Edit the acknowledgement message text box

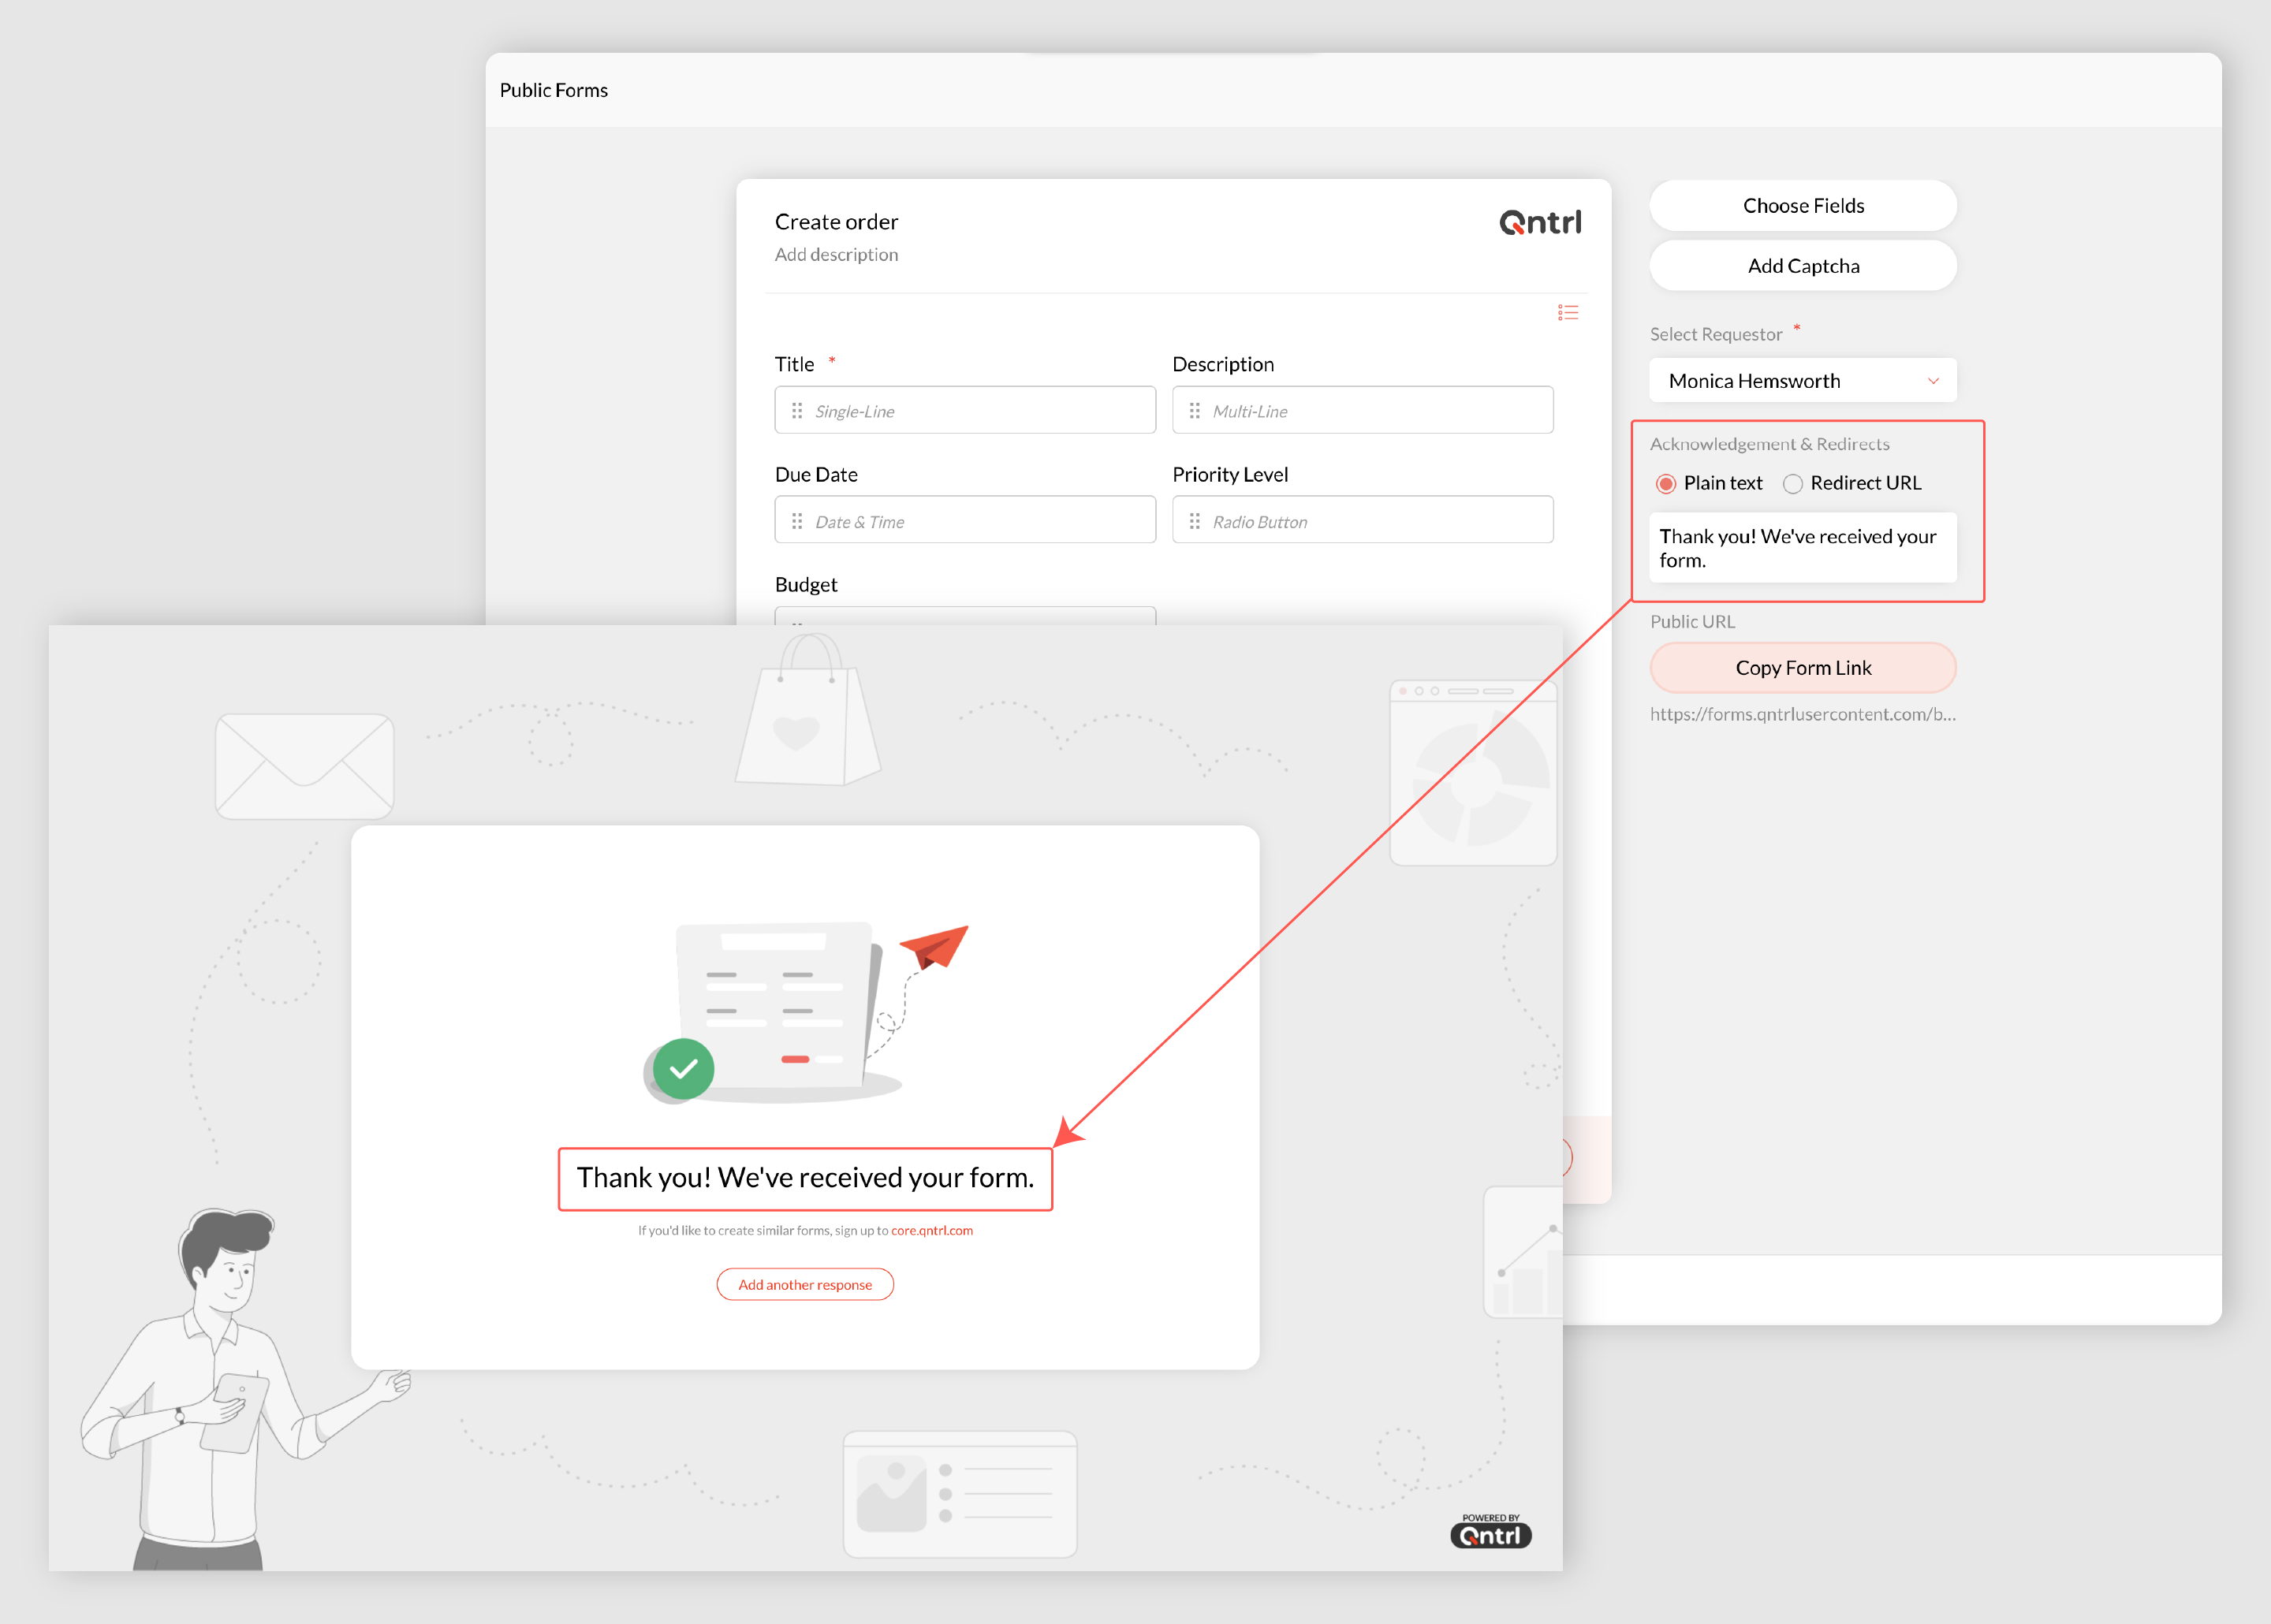tap(1802, 548)
